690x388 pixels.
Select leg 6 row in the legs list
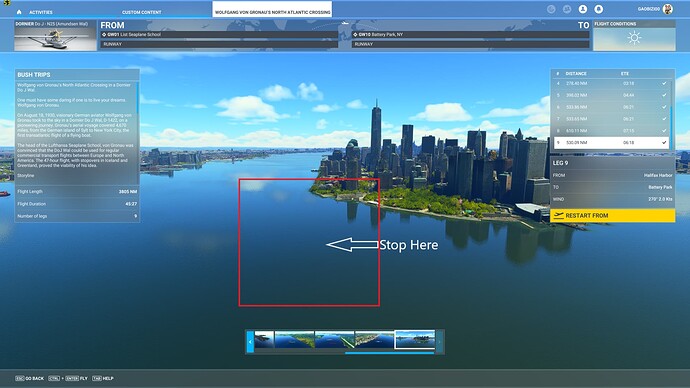pyautogui.click(x=611, y=107)
